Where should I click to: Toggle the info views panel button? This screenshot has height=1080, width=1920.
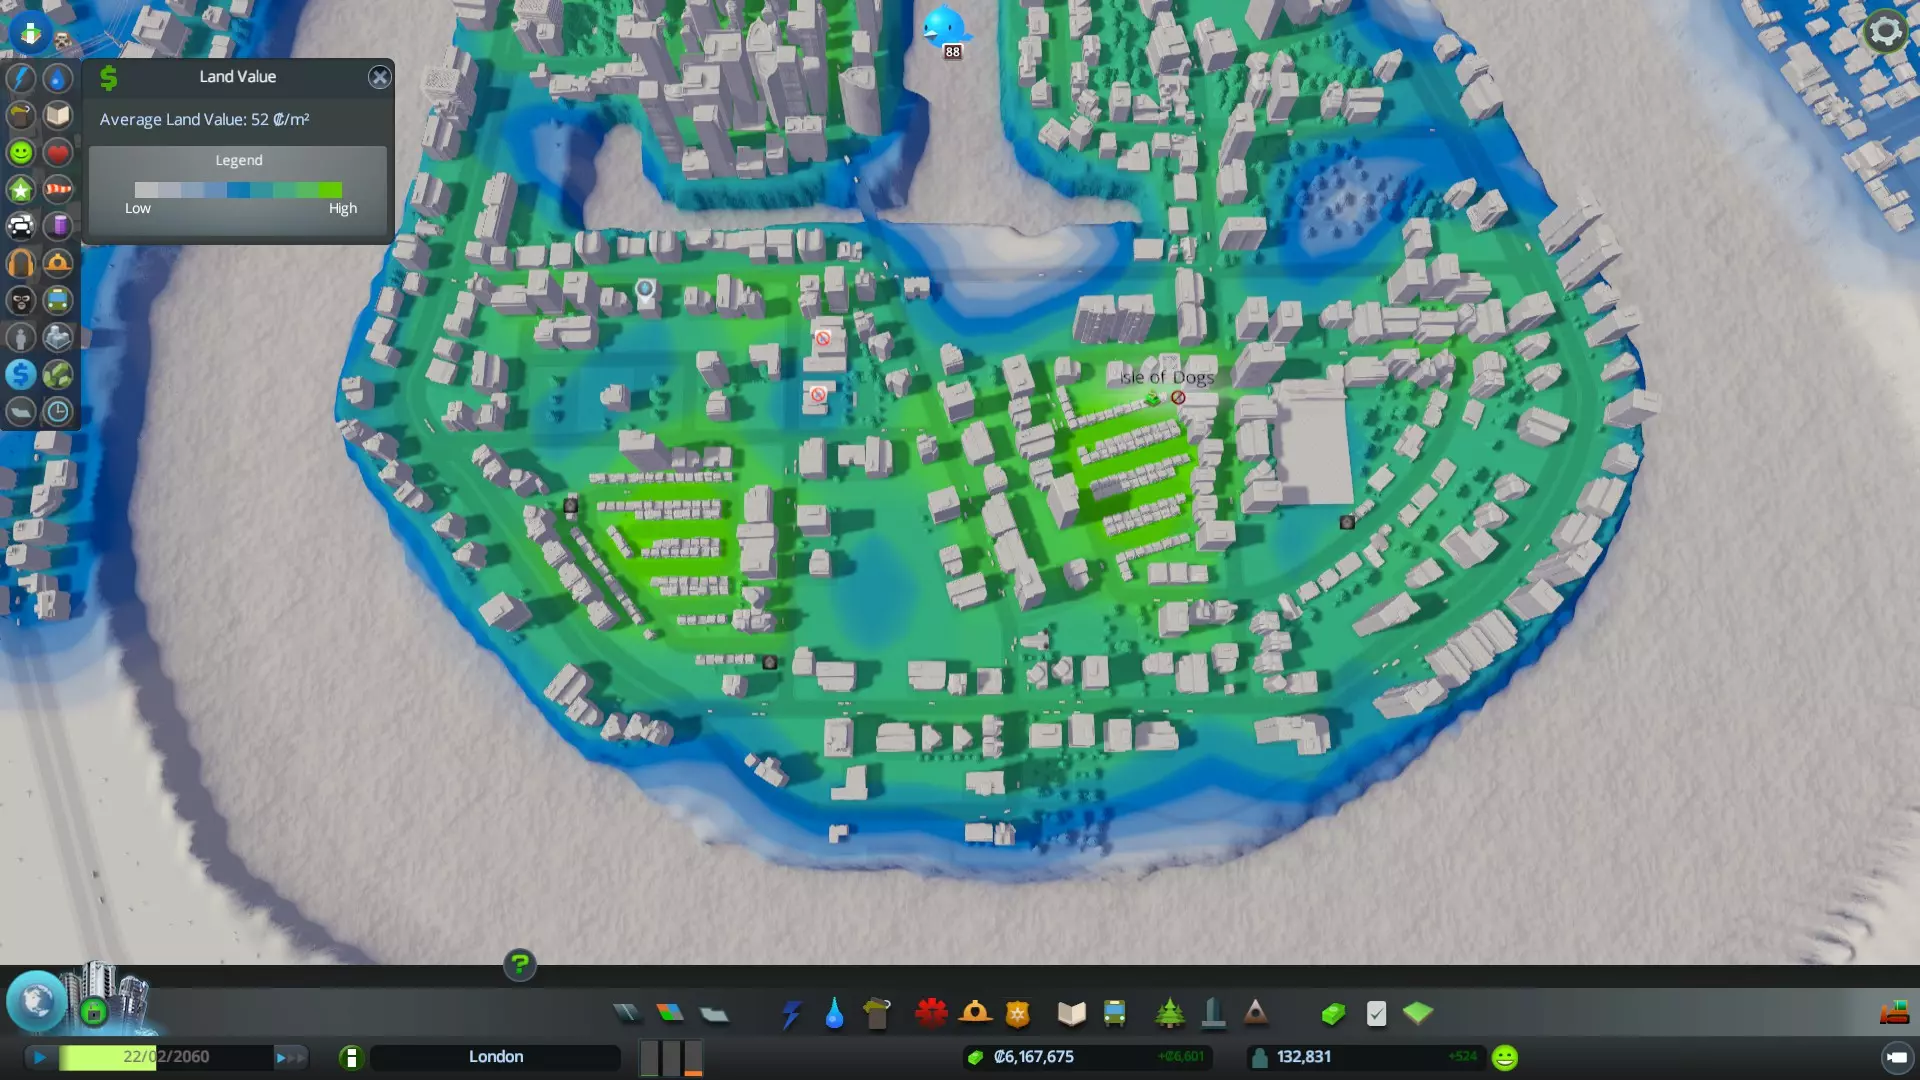(x=30, y=32)
